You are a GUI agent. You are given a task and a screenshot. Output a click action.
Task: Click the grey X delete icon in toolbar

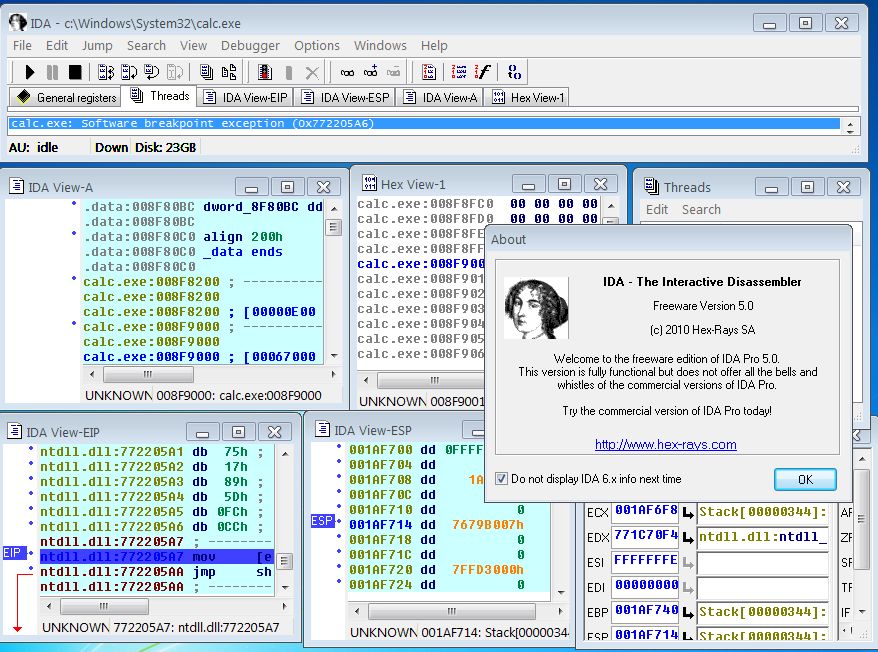[x=312, y=72]
